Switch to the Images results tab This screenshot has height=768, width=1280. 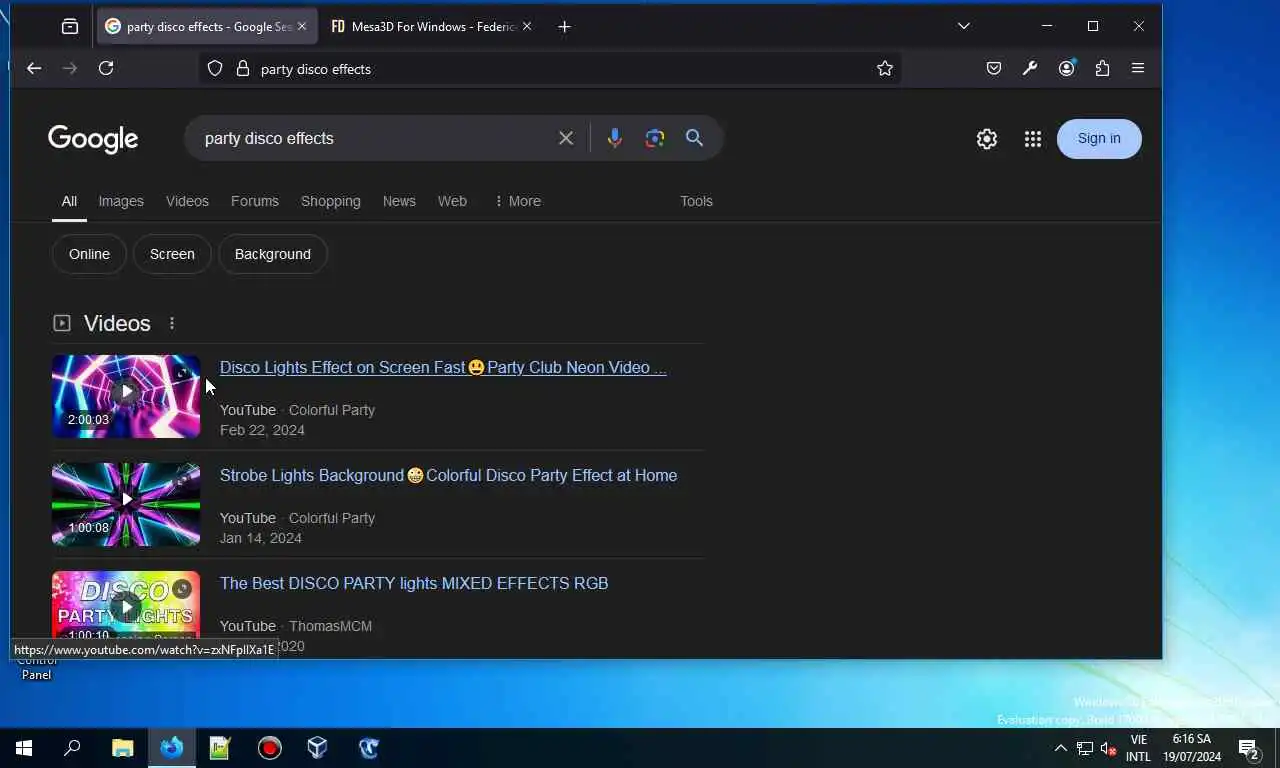pyautogui.click(x=121, y=201)
